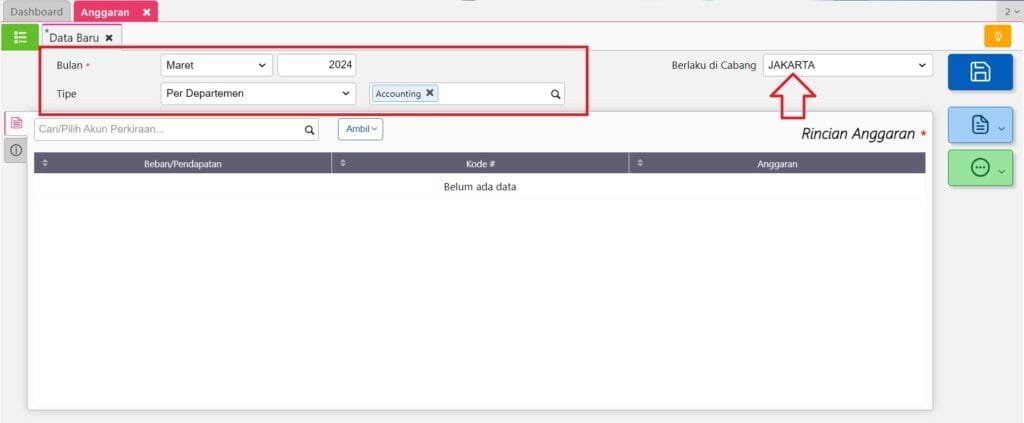Viewport: 1024px width, 423px height.
Task: Click search icon in account search field
Action: tap(309, 130)
